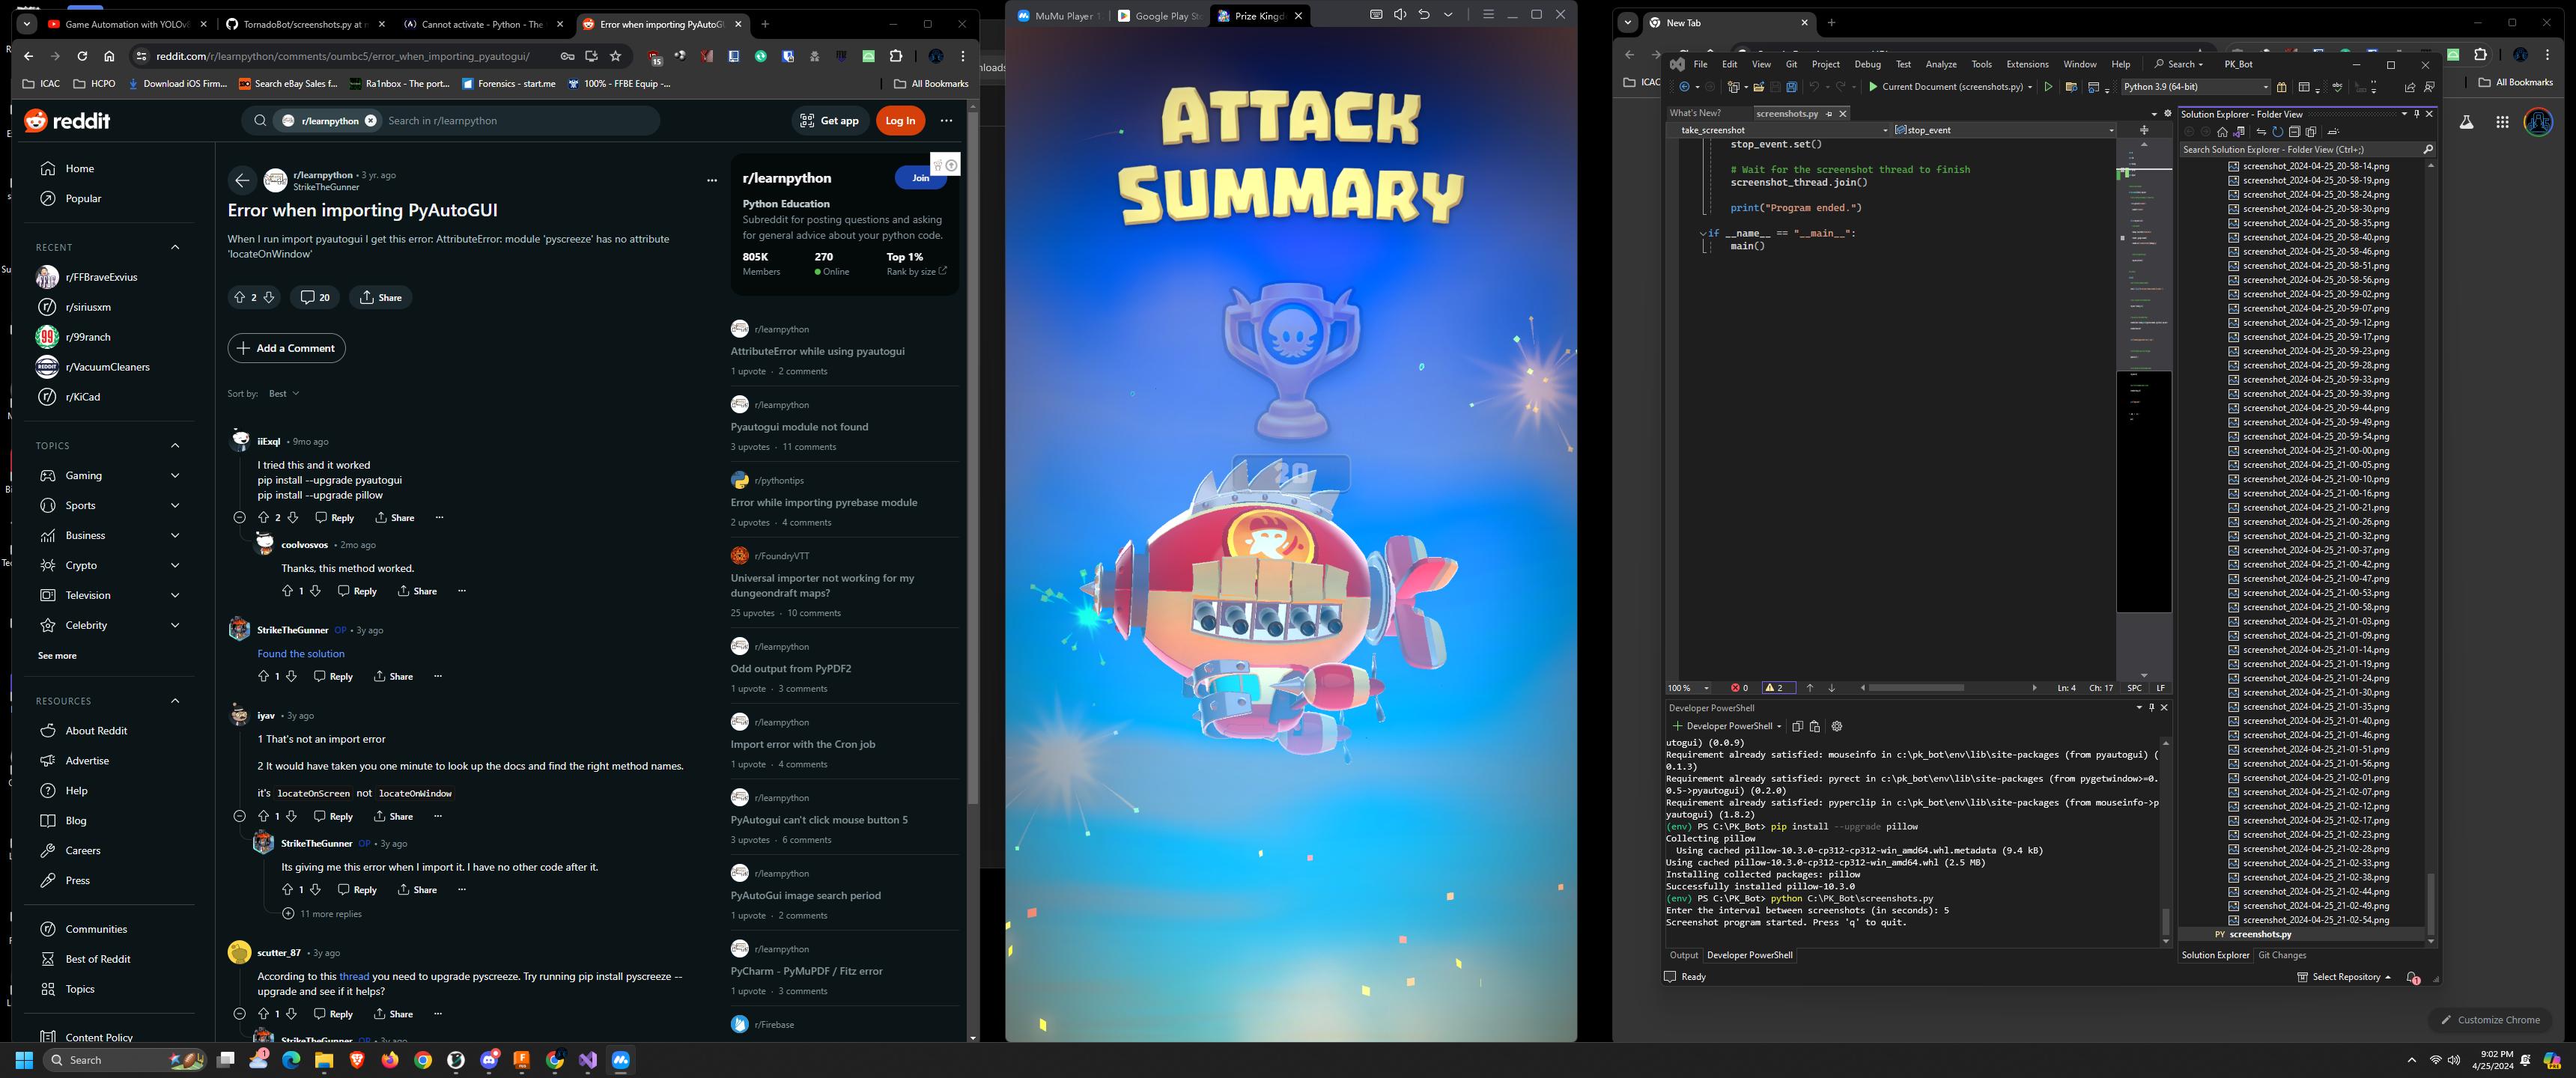Open the Git menu in Visual Studio
The image size is (2576, 1078).
1791,64
